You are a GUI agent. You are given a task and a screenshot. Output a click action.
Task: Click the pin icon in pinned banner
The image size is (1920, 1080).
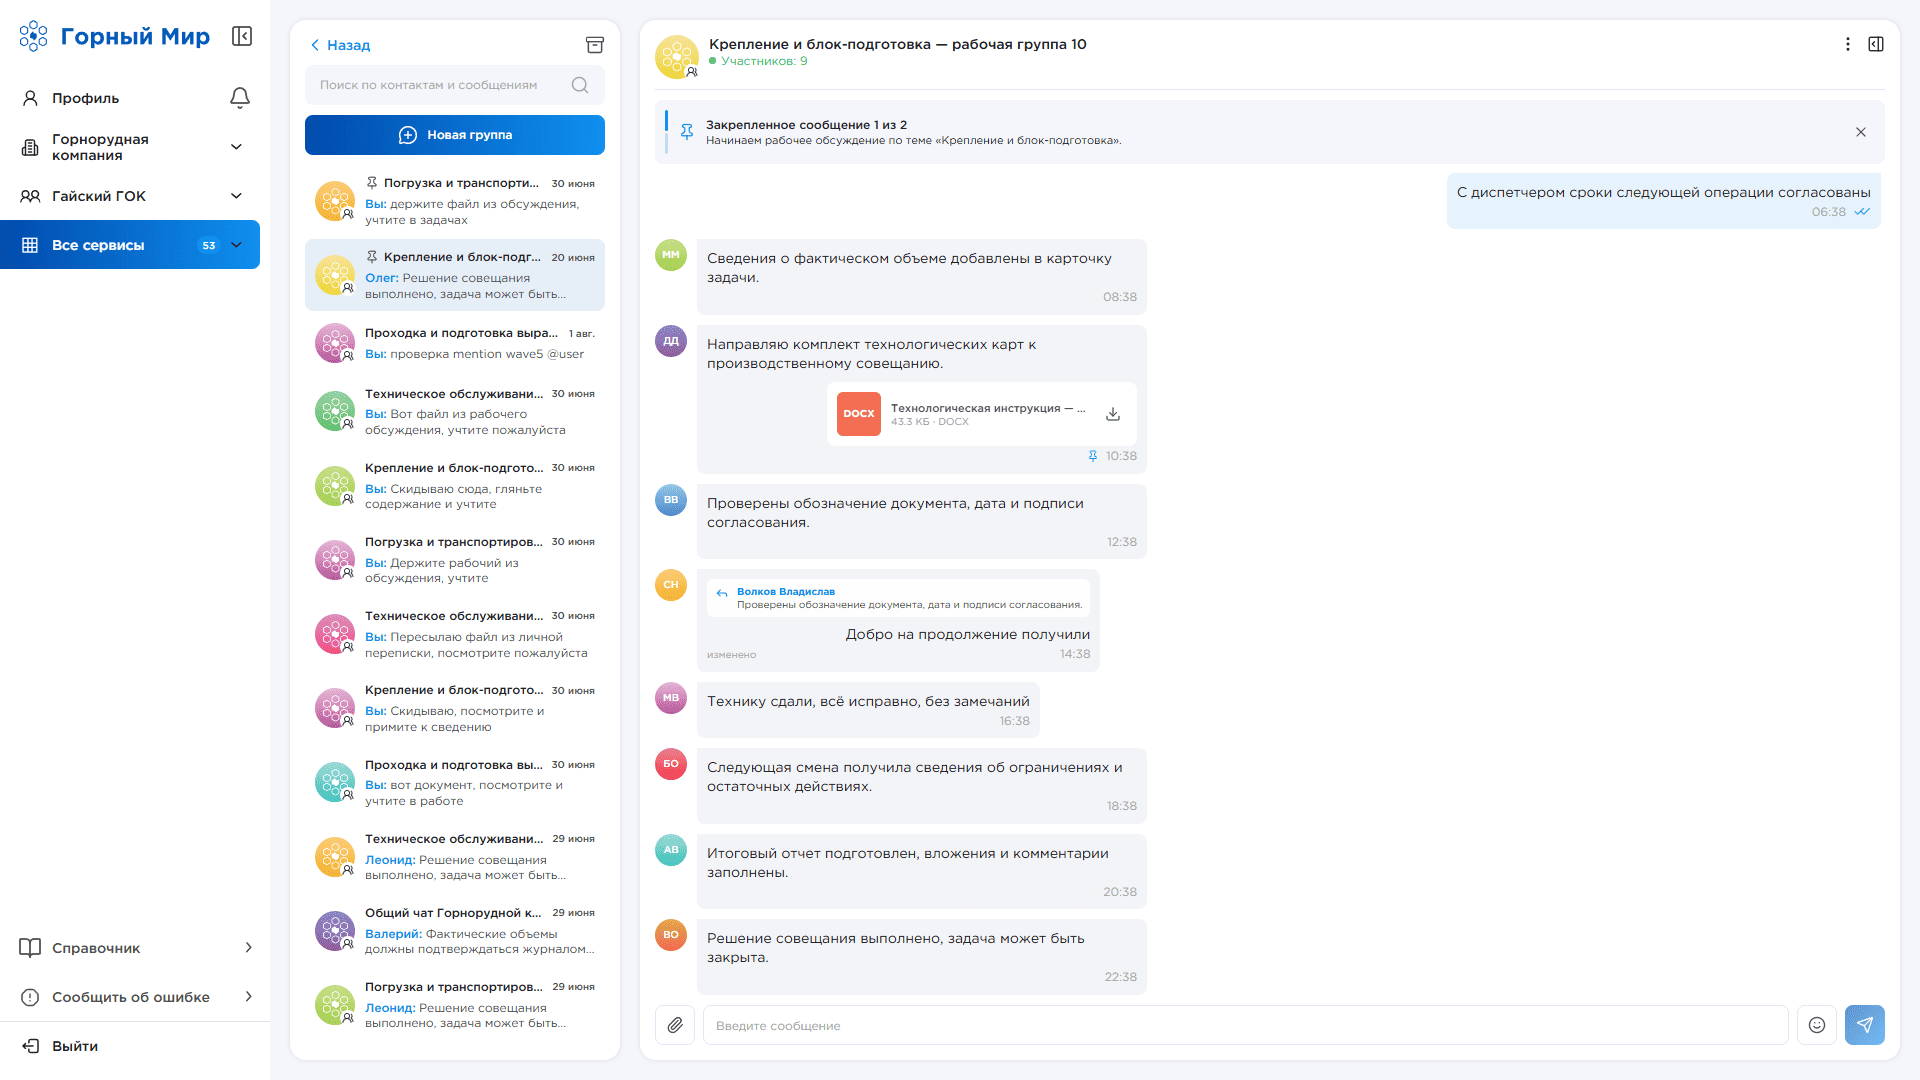click(x=687, y=132)
